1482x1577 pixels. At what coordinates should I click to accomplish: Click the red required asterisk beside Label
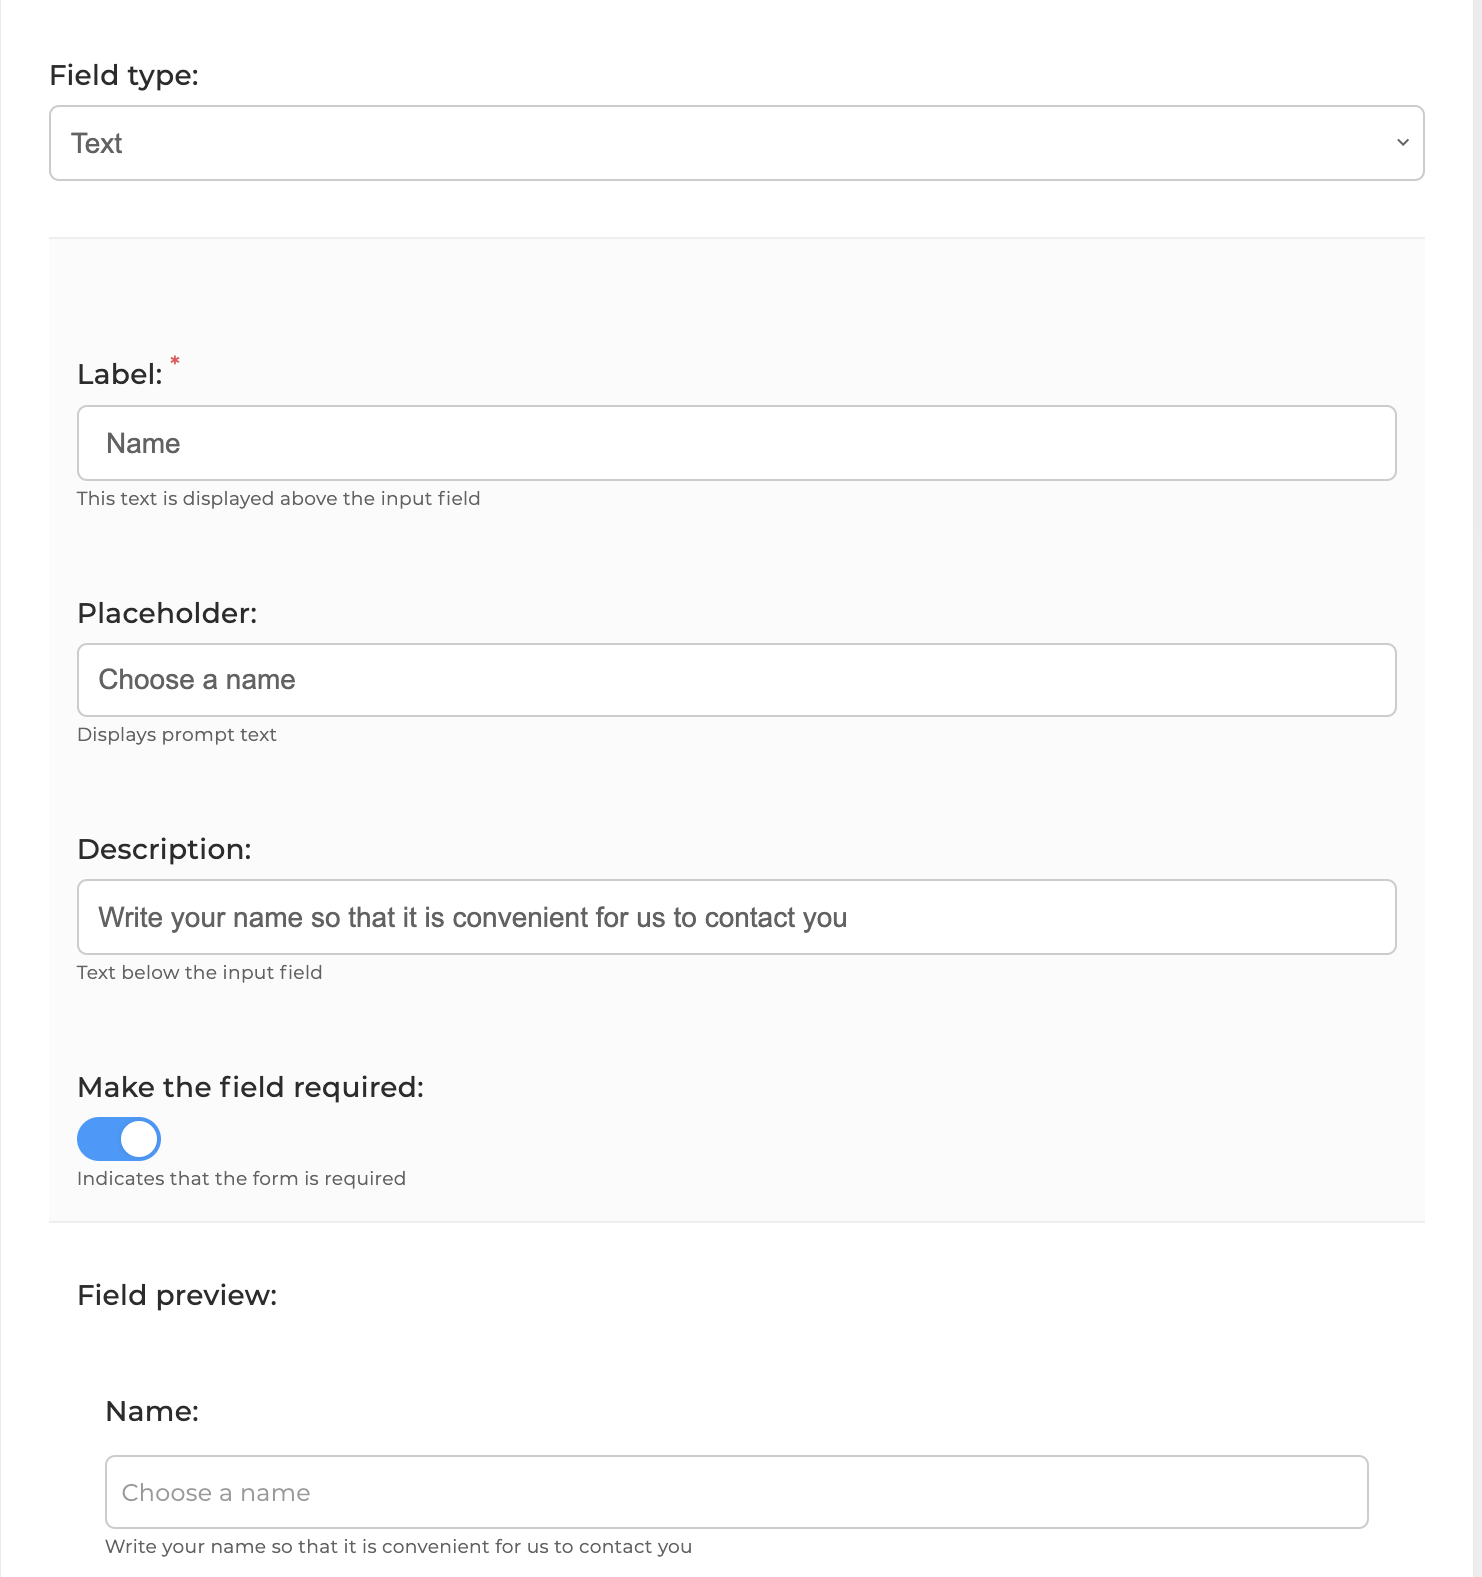pyautogui.click(x=175, y=361)
